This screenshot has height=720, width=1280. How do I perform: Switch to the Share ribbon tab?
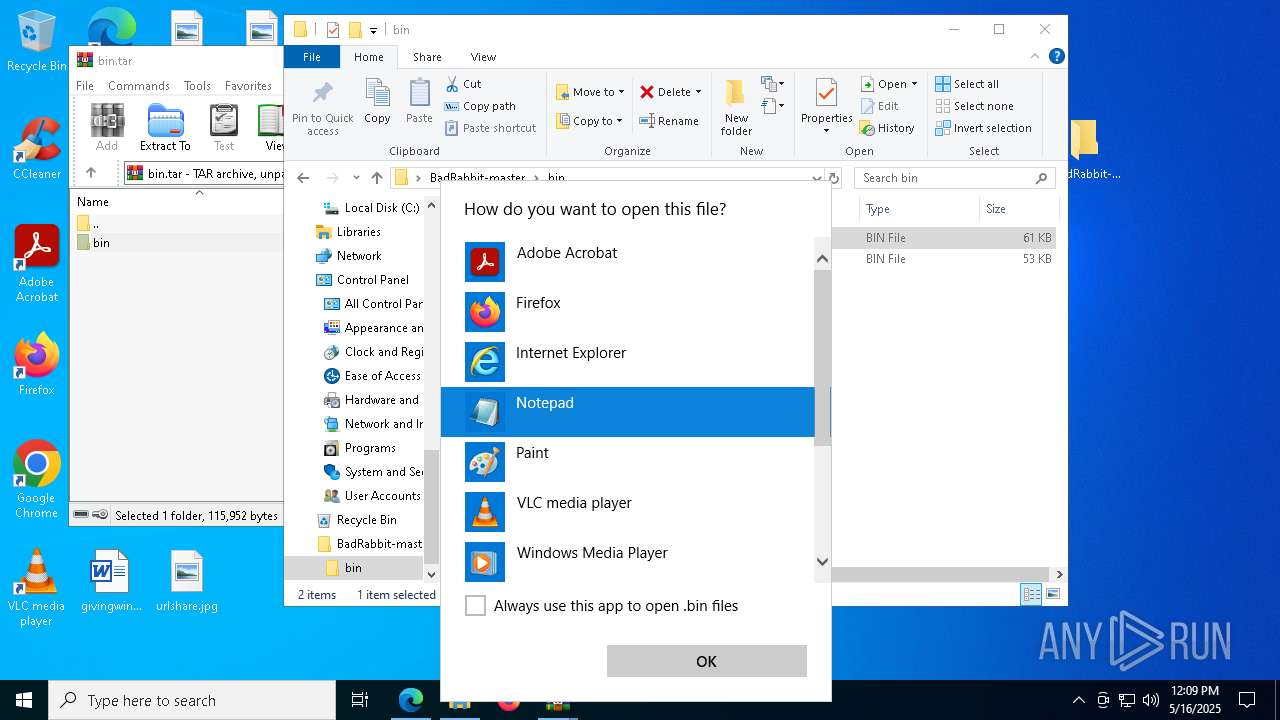(x=427, y=57)
